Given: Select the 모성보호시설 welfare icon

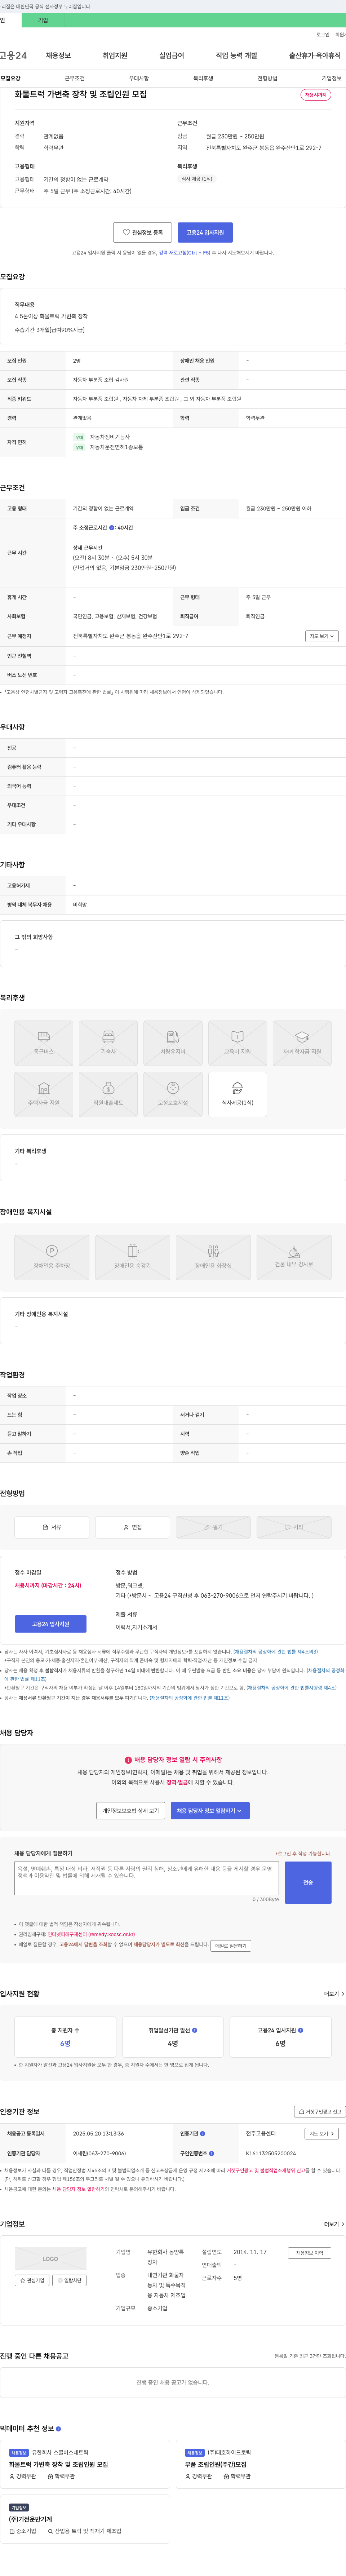Looking at the screenshot, I should pos(173,1094).
